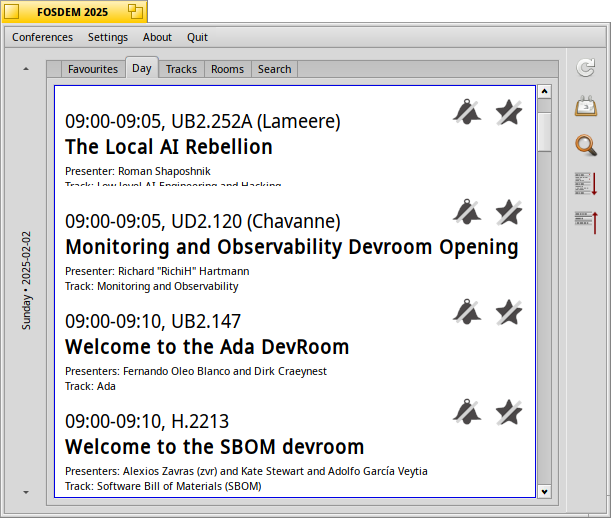Toggle alarm bell for Welcome to the Ada DevRoom
Image resolution: width=611 pixels, height=518 pixels.
click(467, 312)
